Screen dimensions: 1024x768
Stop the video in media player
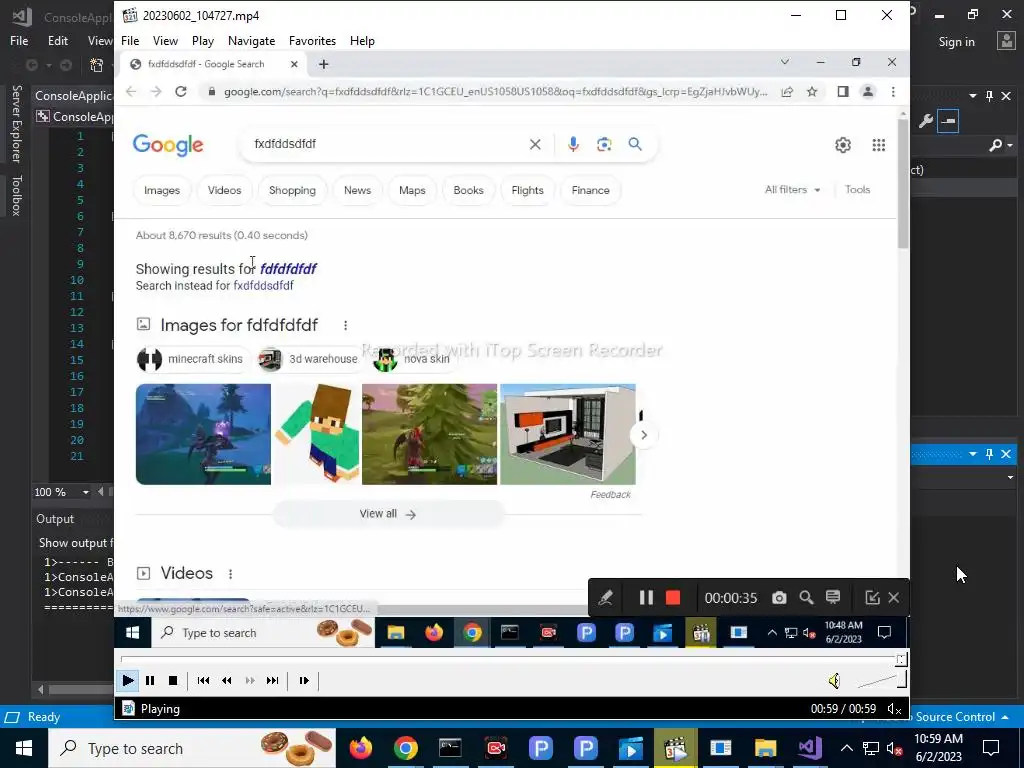pos(172,680)
